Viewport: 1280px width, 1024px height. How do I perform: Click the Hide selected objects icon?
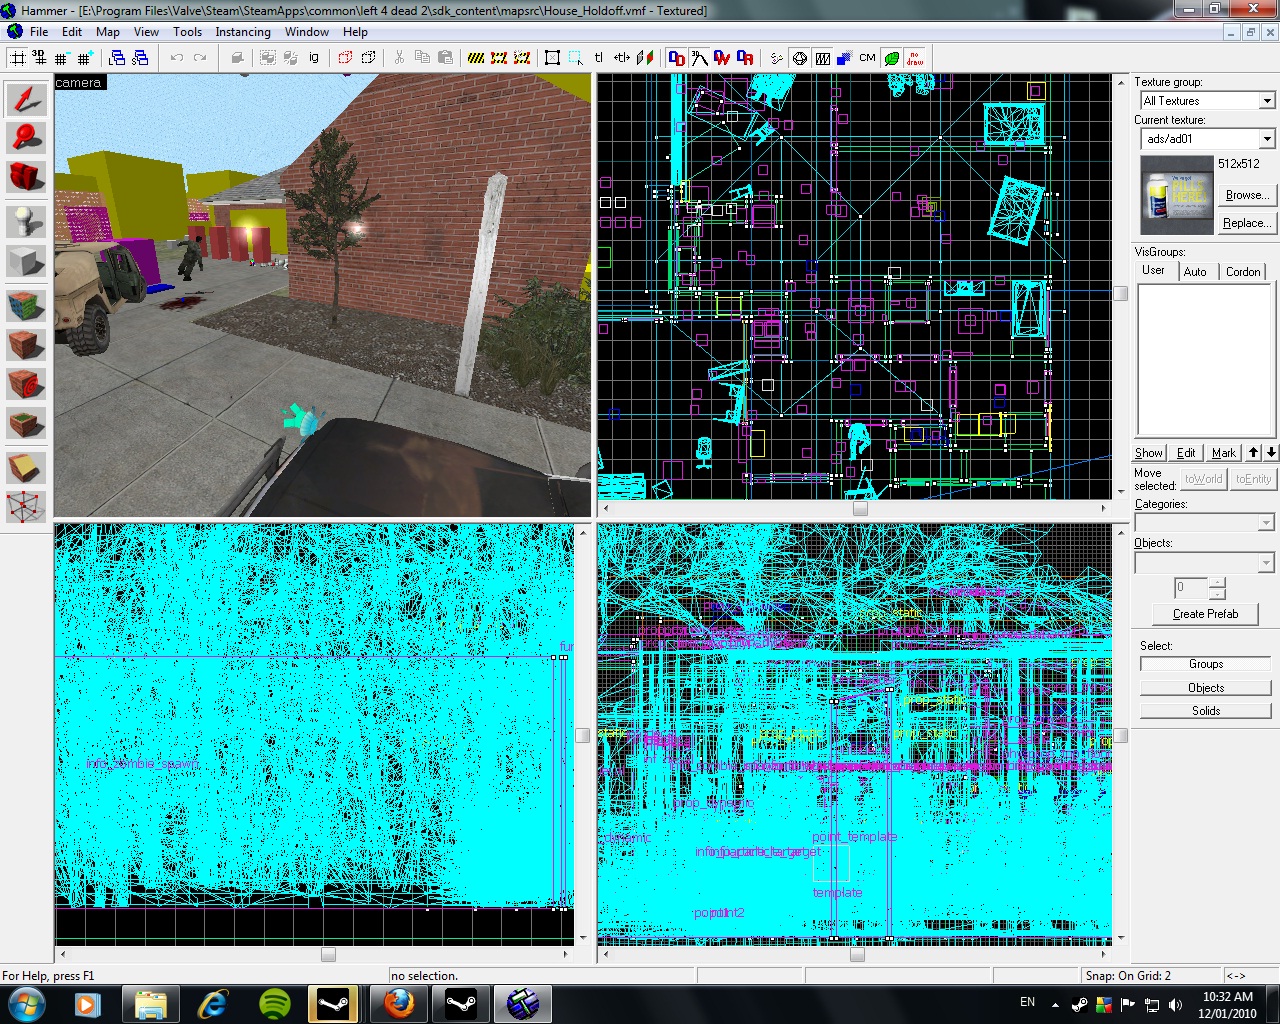point(346,58)
